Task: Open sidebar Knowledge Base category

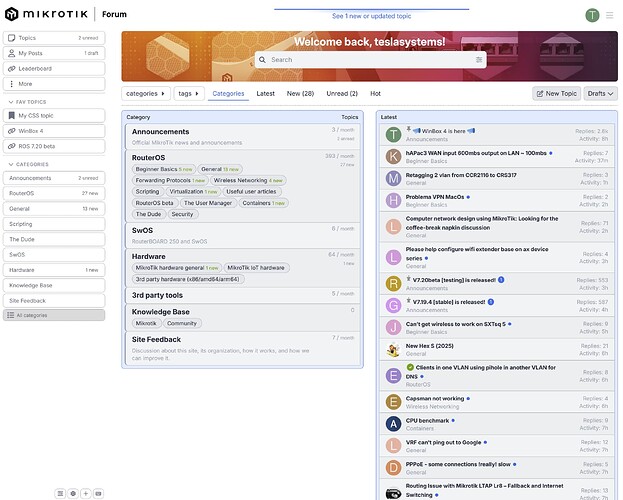Action: [54, 285]
